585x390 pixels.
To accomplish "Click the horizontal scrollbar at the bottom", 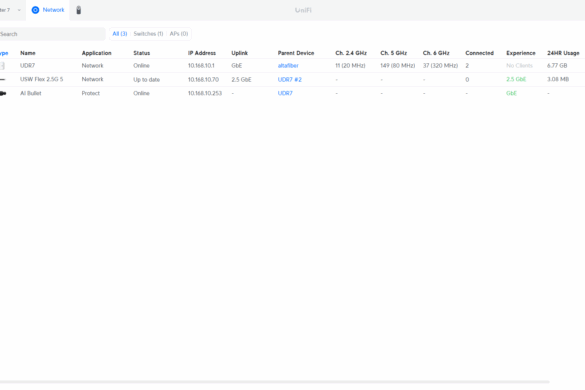I will point(274,382).
